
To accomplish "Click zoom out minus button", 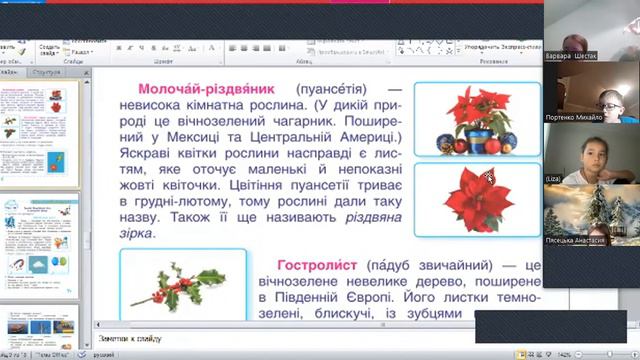I will (578, 355).
